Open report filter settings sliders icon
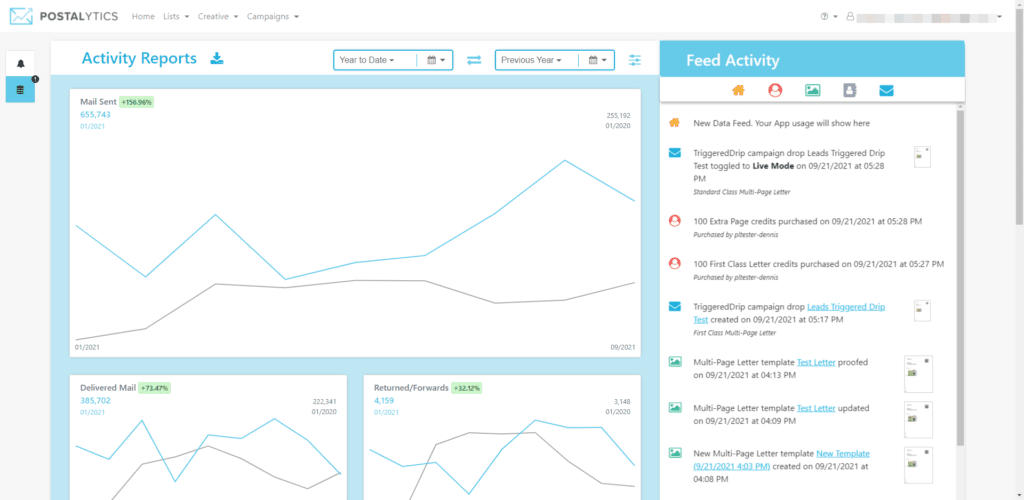Image resolution: width=1024 pixels, height=500 pixels. point(635,60)
